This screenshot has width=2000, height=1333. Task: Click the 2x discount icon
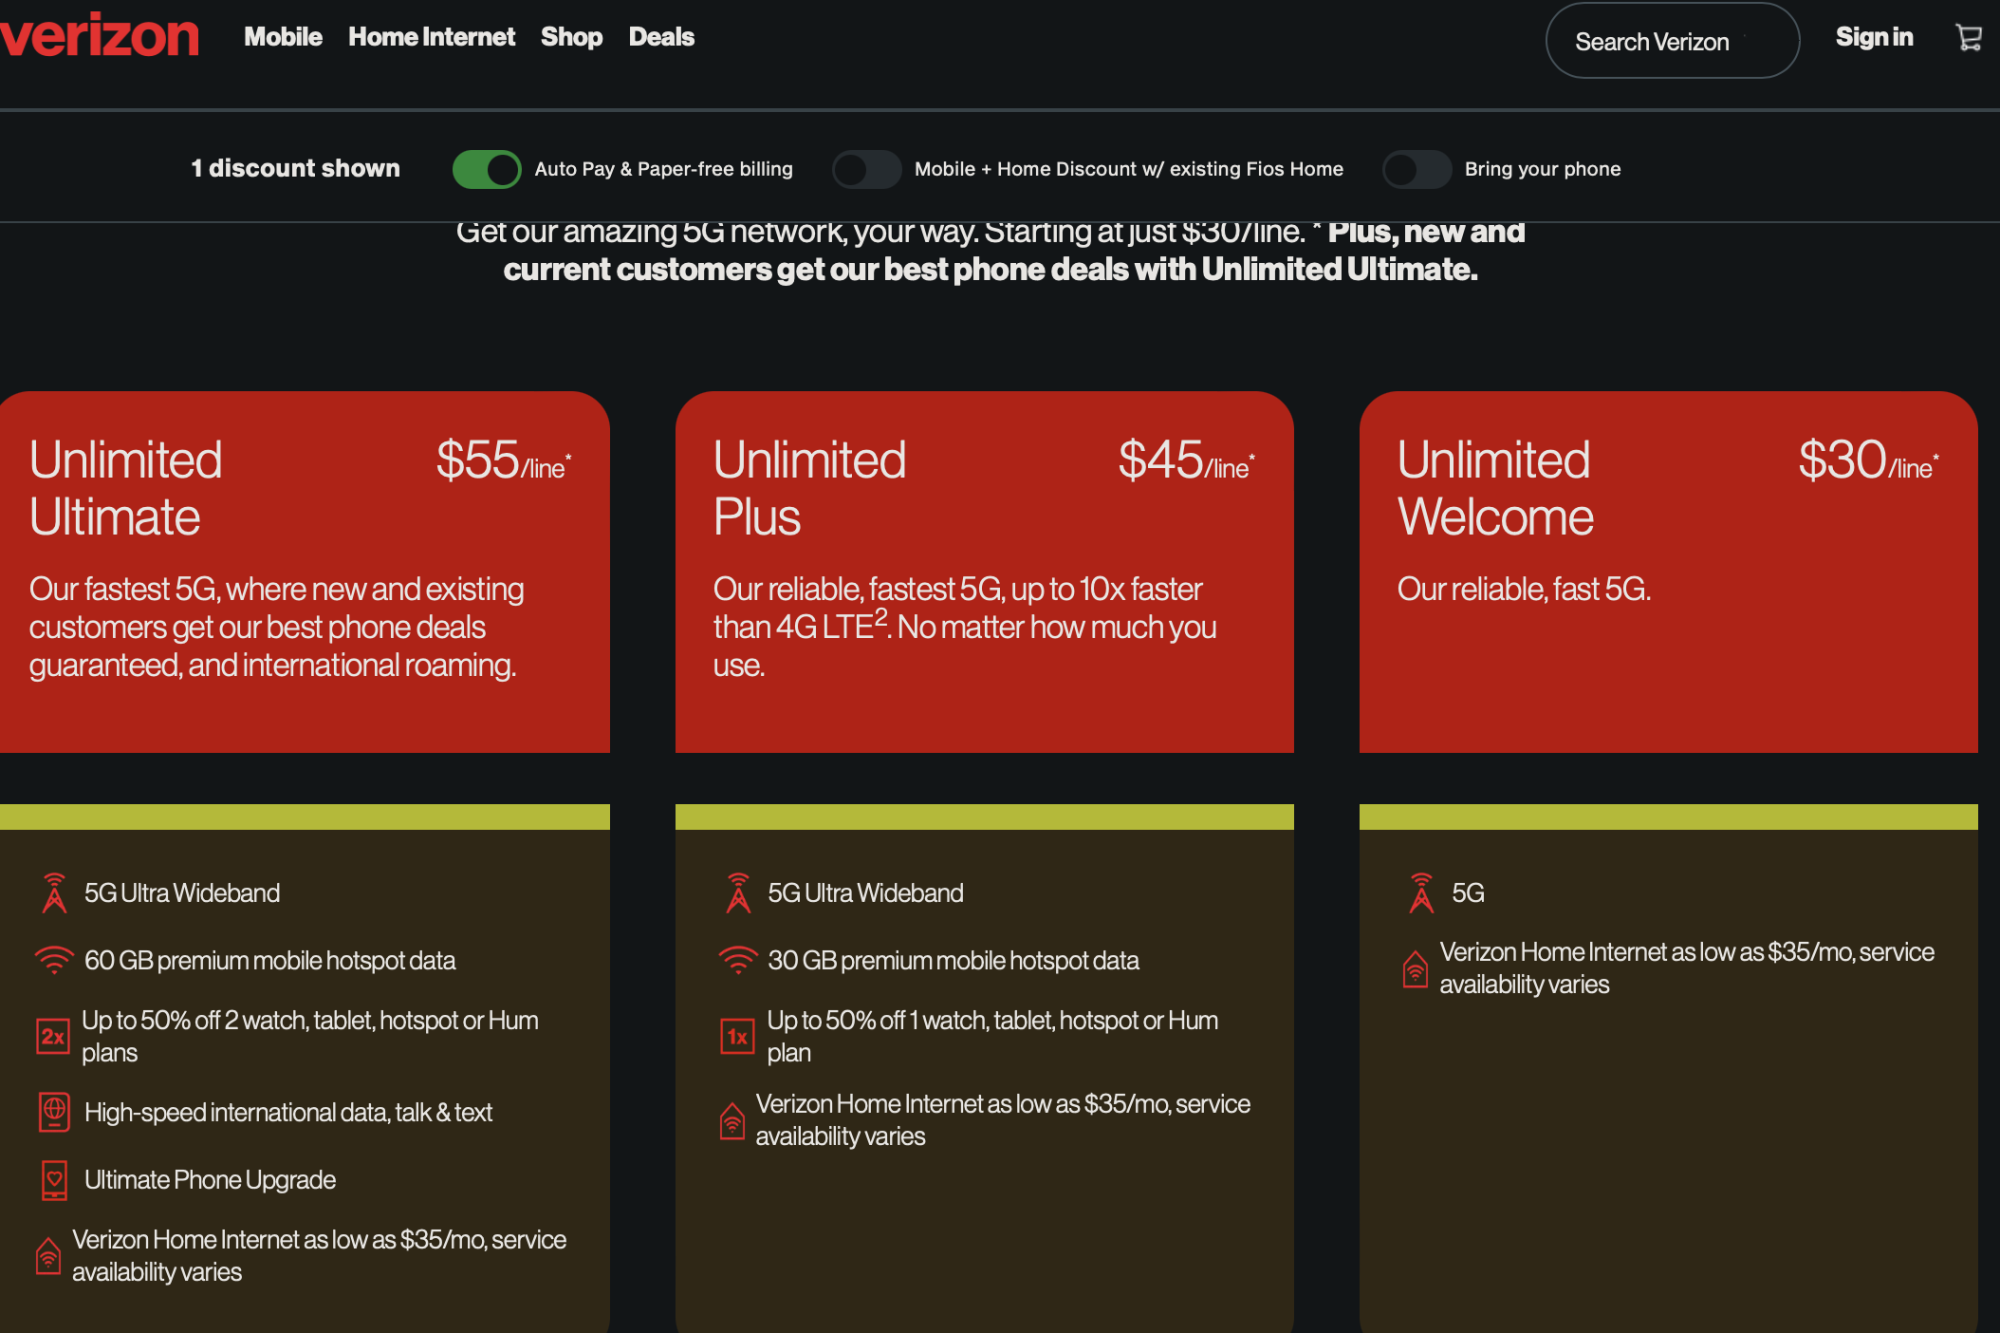coord(53,1037)
